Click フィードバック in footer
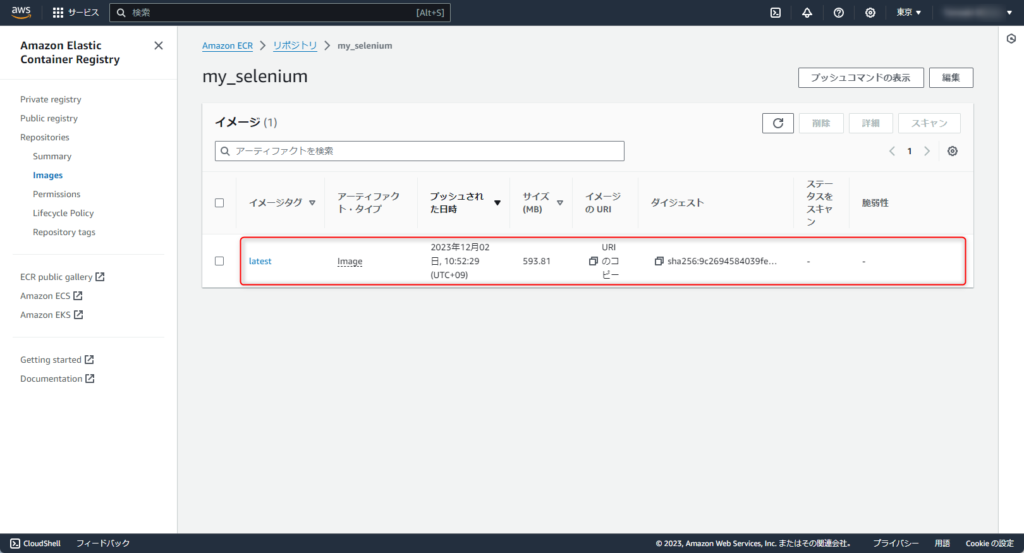This screenshot has width=1024, height=553. coord(103,543)
